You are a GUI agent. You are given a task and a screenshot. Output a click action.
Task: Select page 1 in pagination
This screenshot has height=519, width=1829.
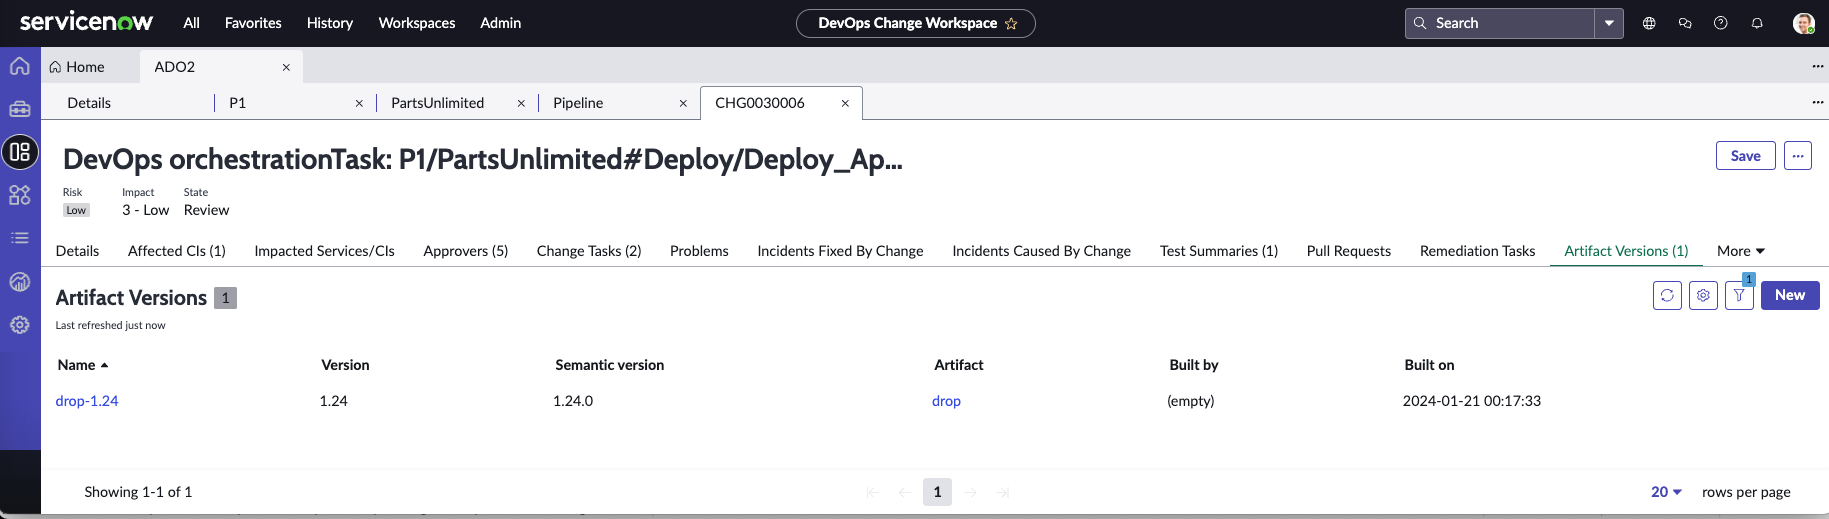pos(937,492)
